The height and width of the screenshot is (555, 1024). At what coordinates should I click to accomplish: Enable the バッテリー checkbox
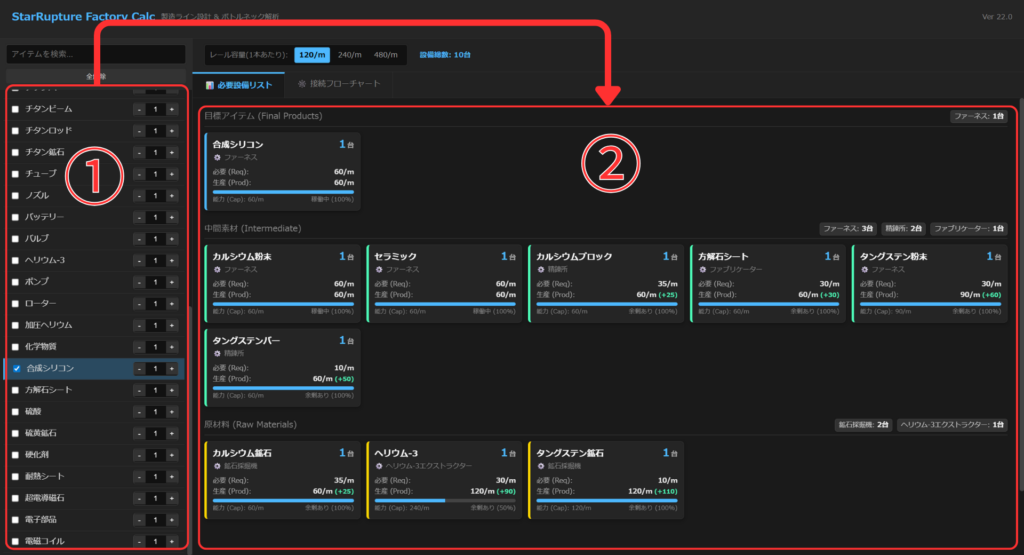[15, 217]
